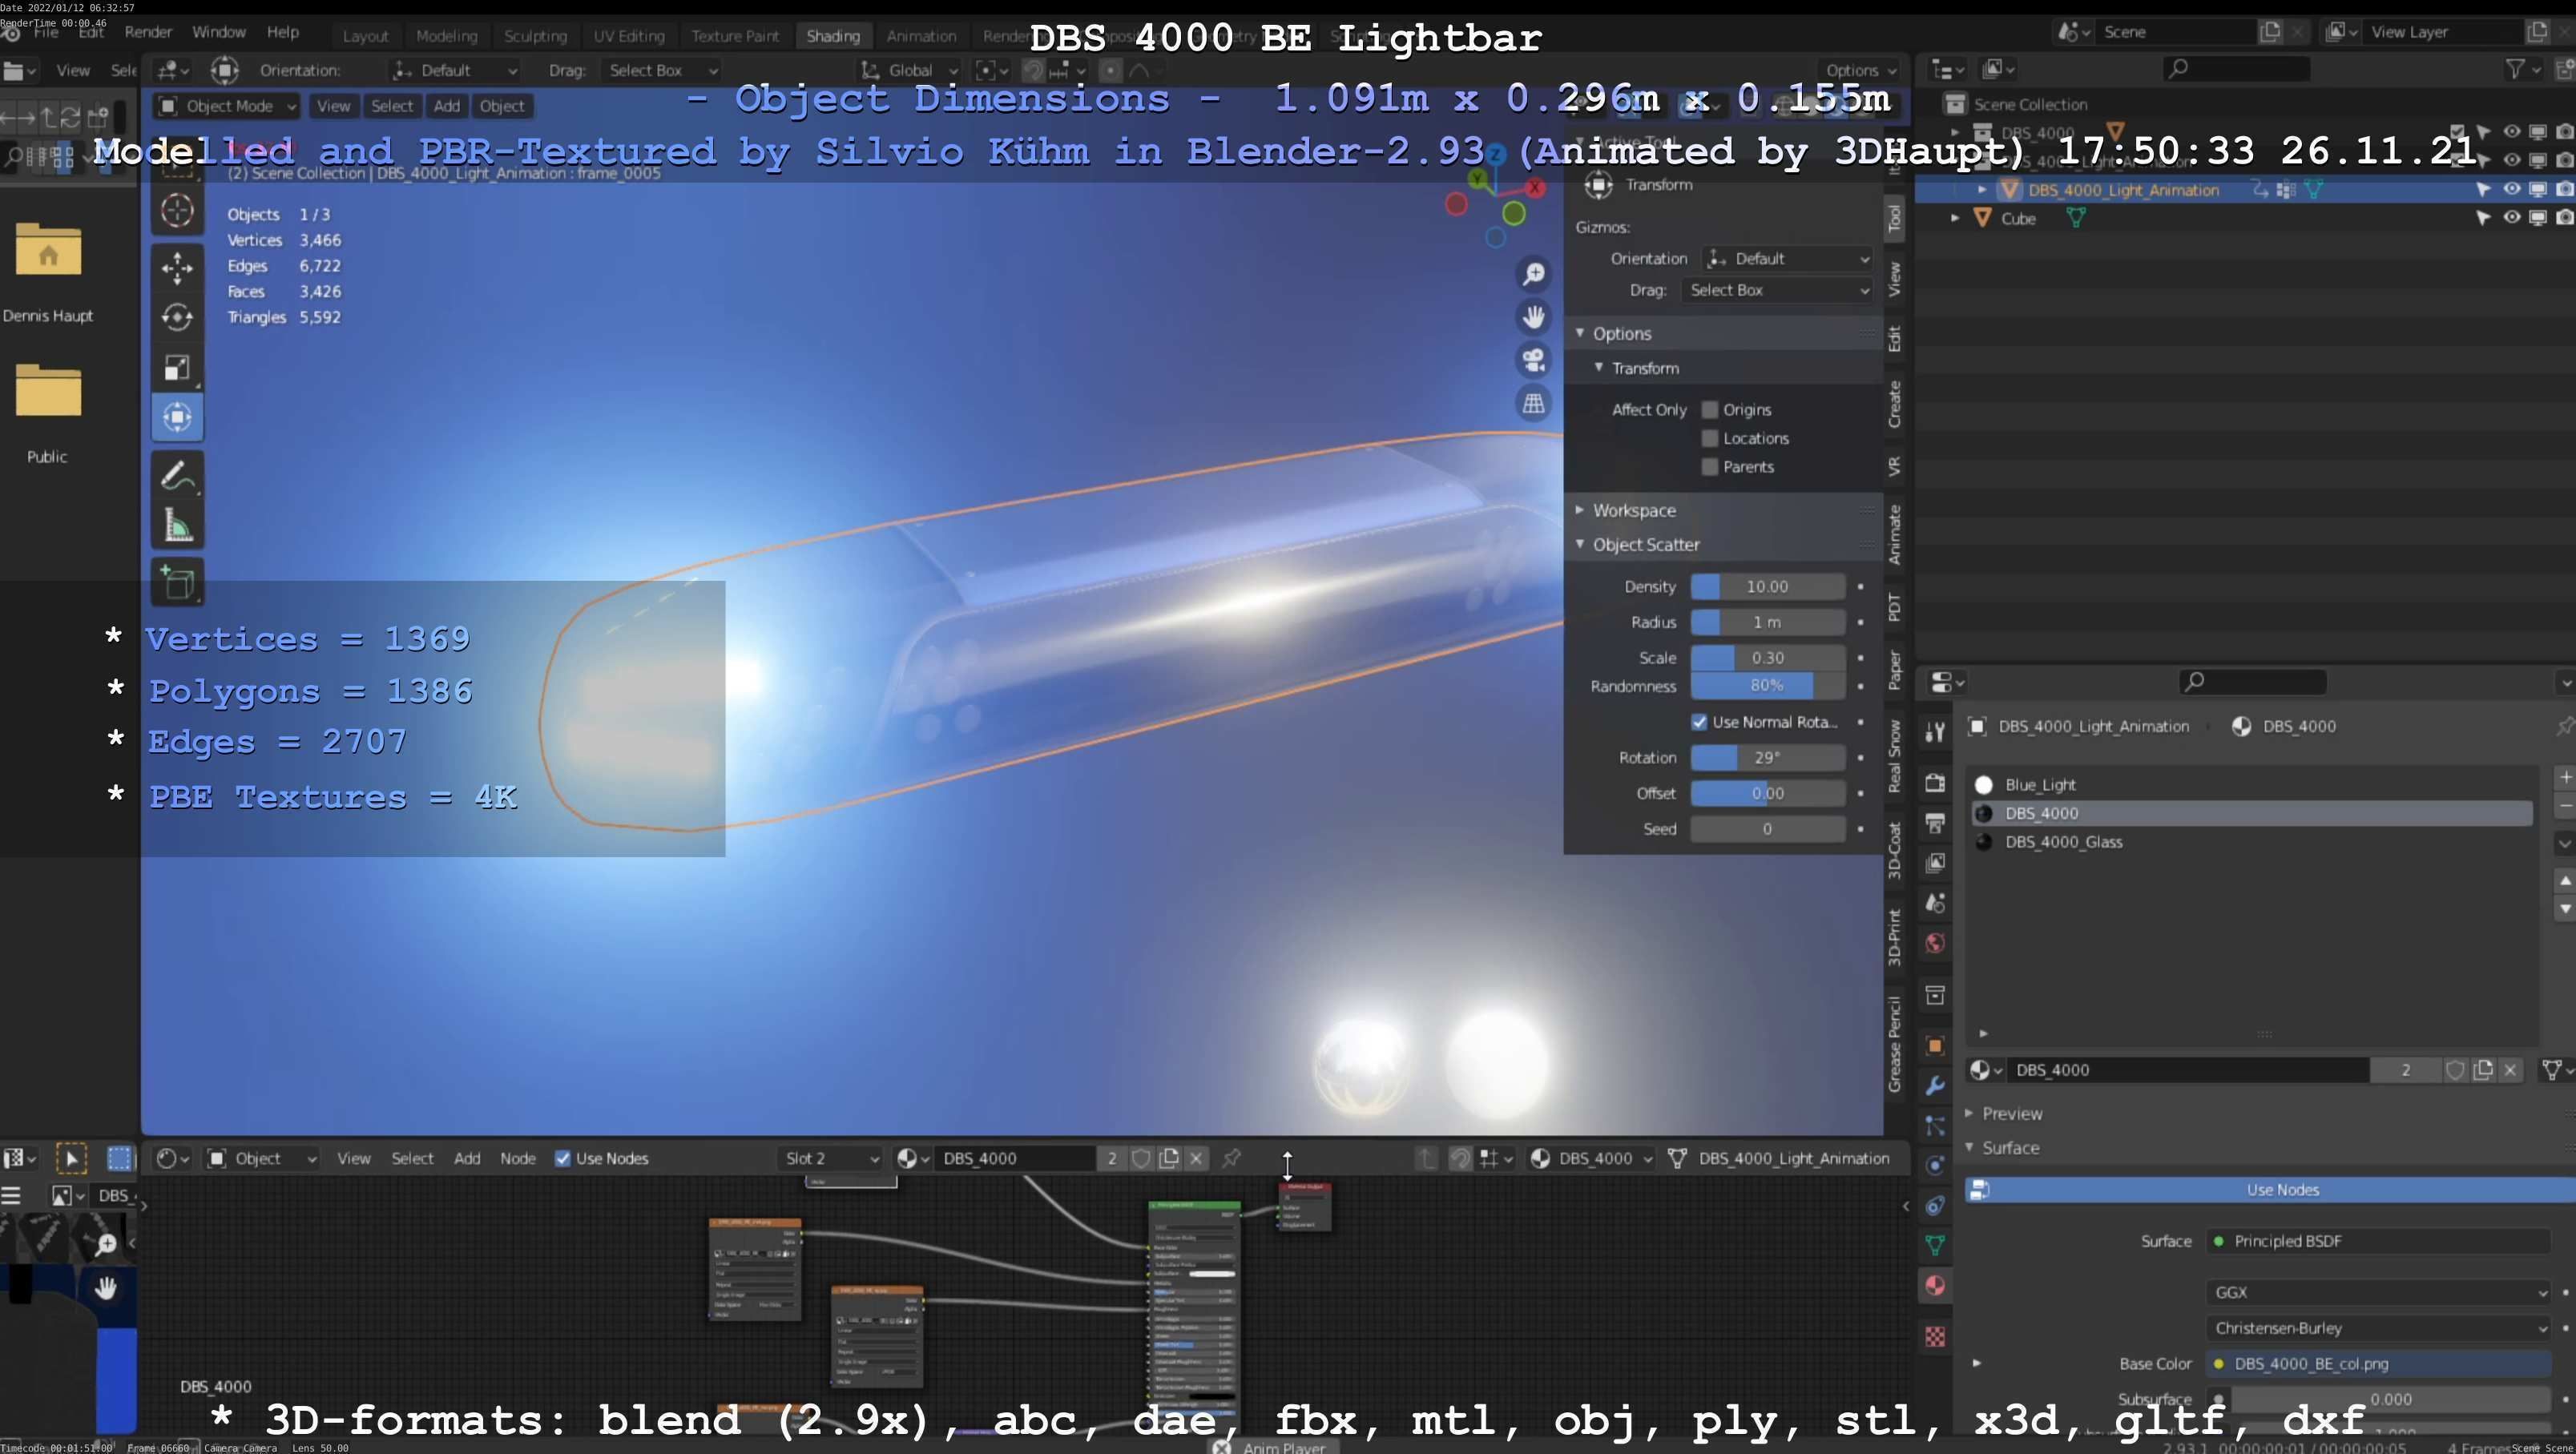Click the Principled BSDF surface field
Image resolution: width=2576 pixels, height=1454 pixels.
click(x=2379, y=1241)
